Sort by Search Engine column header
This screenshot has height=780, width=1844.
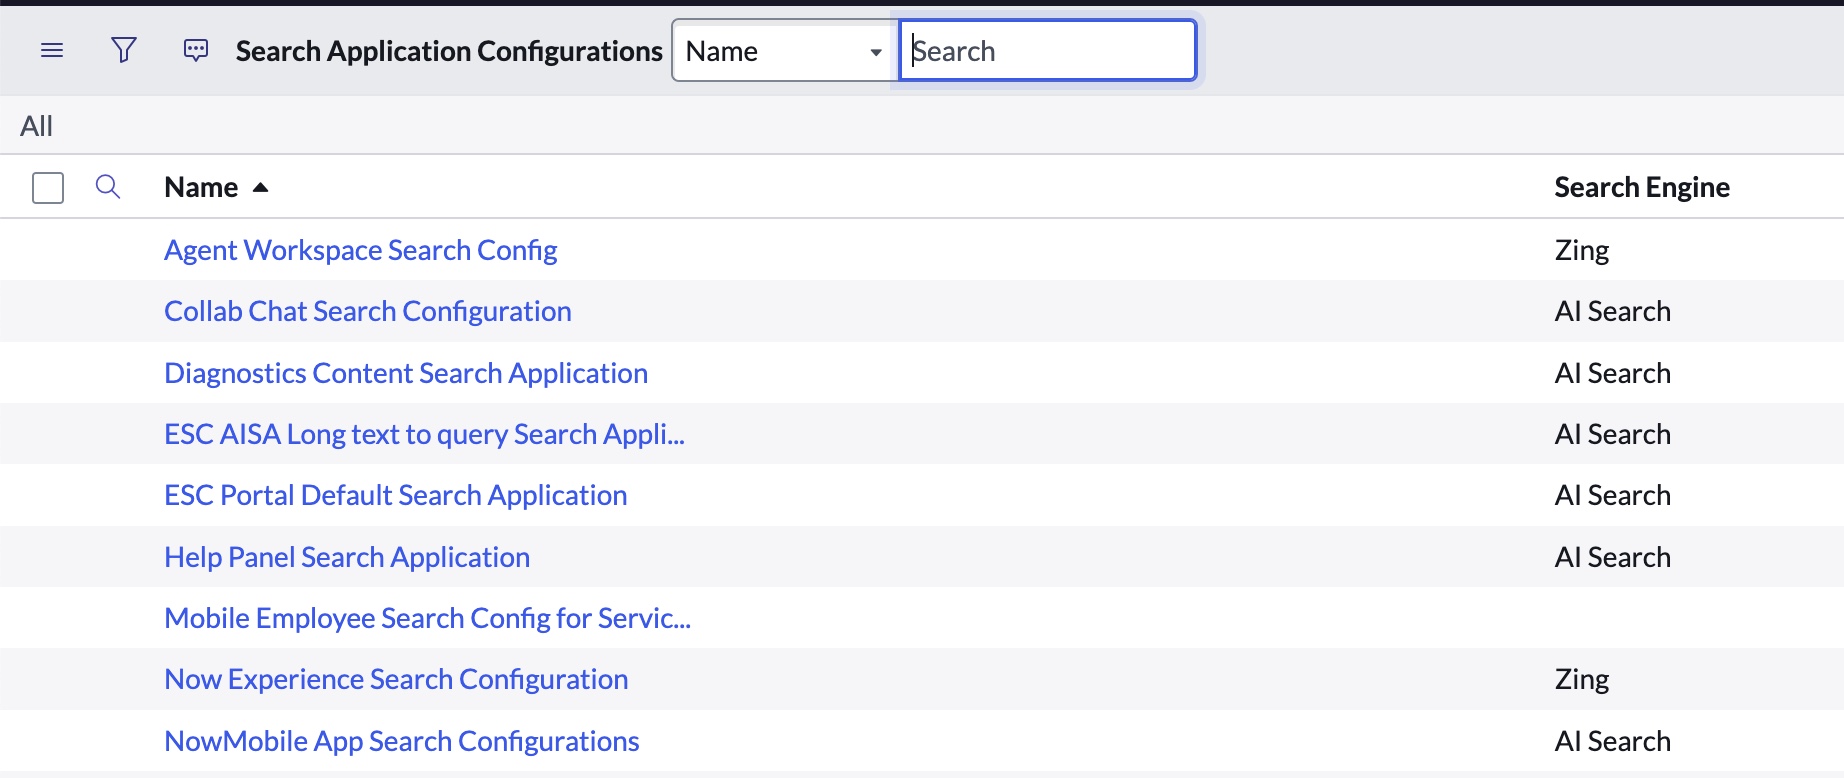tap(1642, 187)
